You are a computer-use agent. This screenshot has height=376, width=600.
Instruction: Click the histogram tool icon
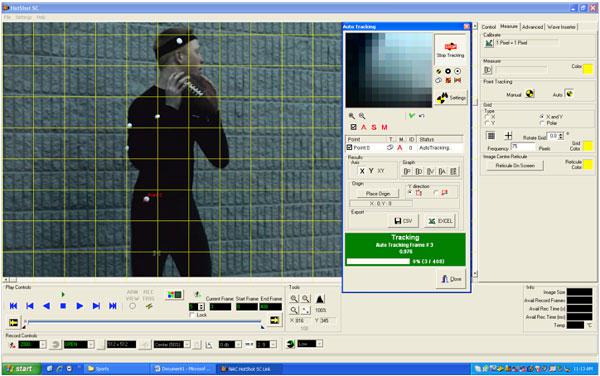pyautogui.click(x=320, y=299)
